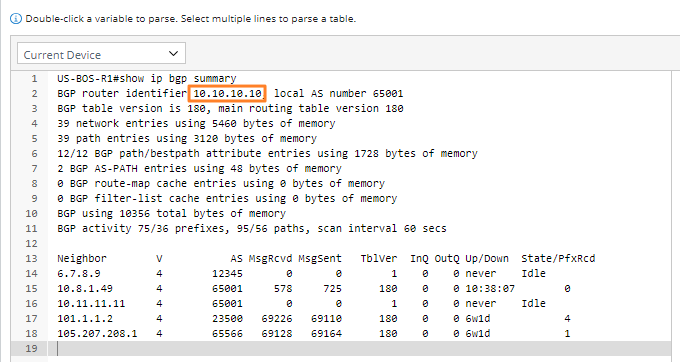The width and height of the screenshot is (680, 362).
Task: Click line number 13 in the gutter
Action: [x=32, y=258]
